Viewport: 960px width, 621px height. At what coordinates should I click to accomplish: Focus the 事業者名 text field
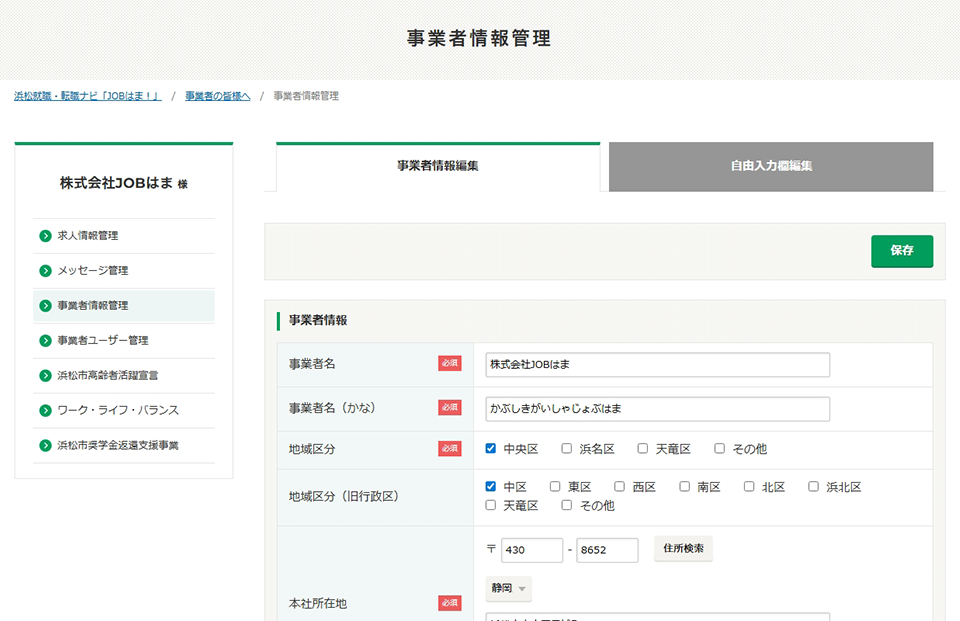click(657, 365)
